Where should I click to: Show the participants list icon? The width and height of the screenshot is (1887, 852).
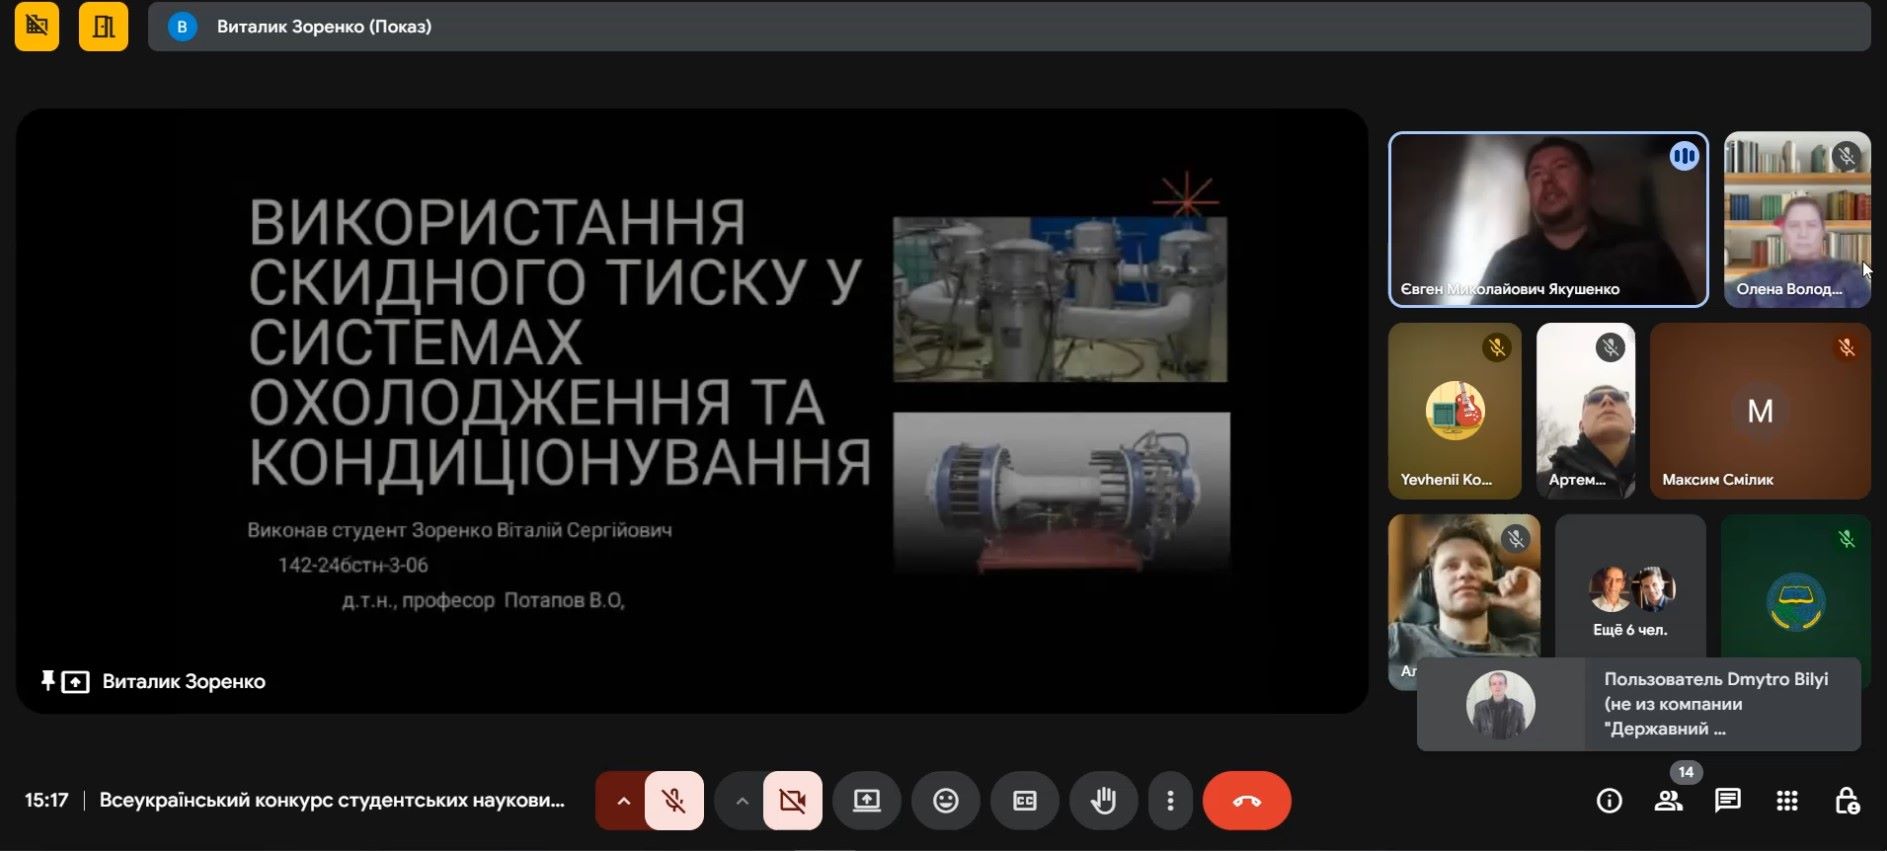point(1668,801)
